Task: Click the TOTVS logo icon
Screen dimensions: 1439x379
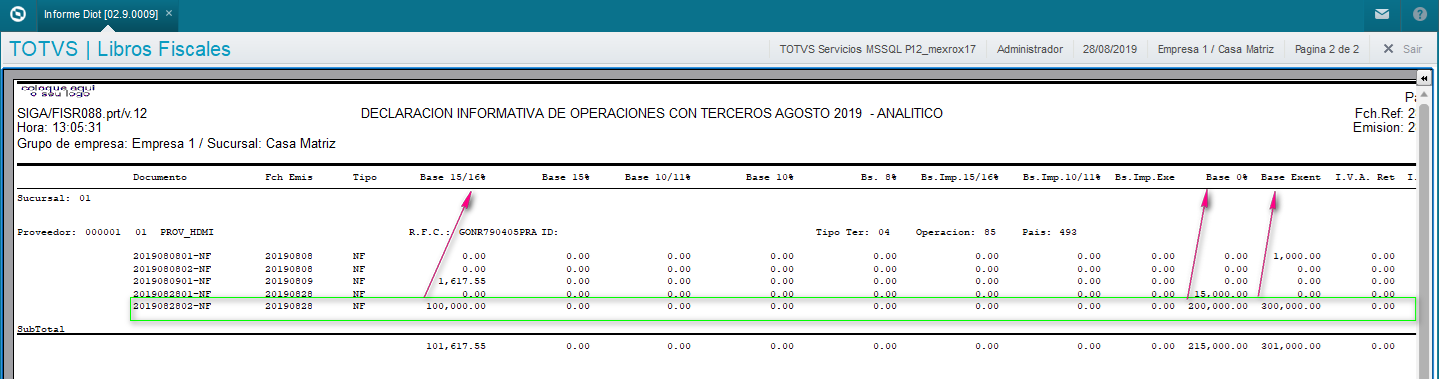Action: pyautogui.click(x=17, y=14)
